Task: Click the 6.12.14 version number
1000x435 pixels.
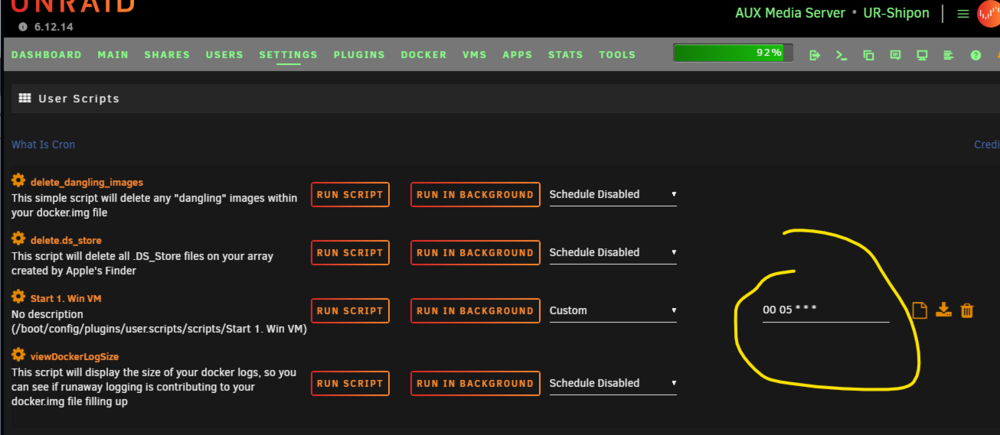Action: pos(54,27)
